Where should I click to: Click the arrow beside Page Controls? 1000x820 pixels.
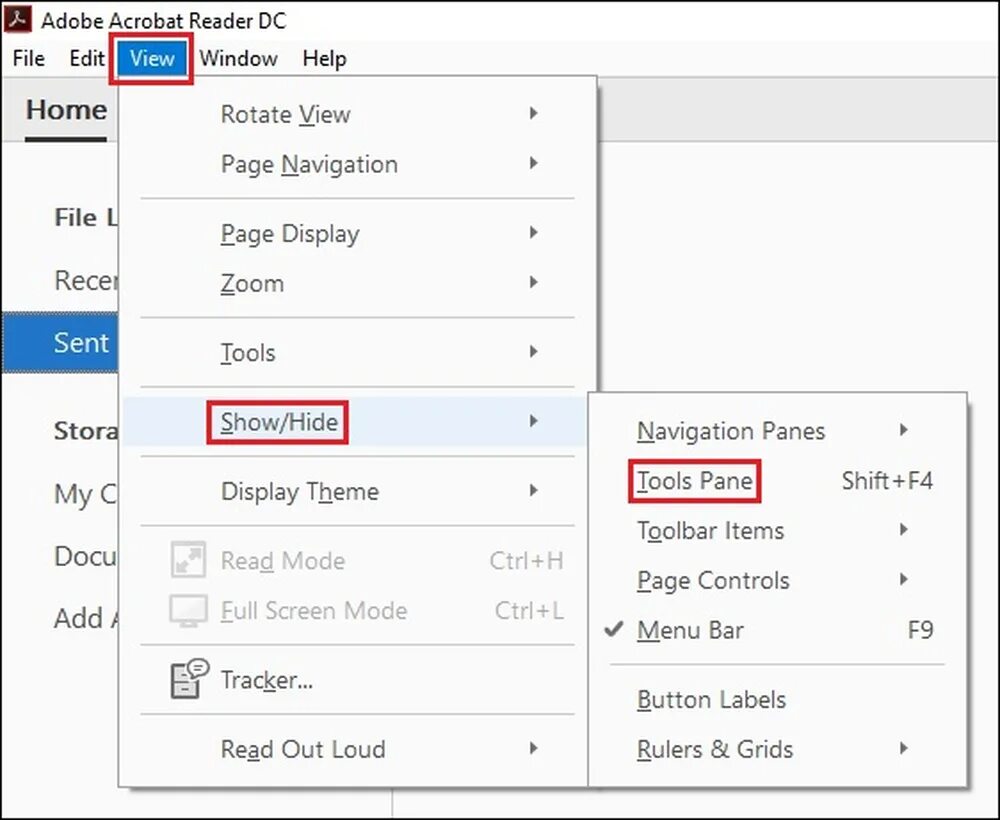pos(904,580)
